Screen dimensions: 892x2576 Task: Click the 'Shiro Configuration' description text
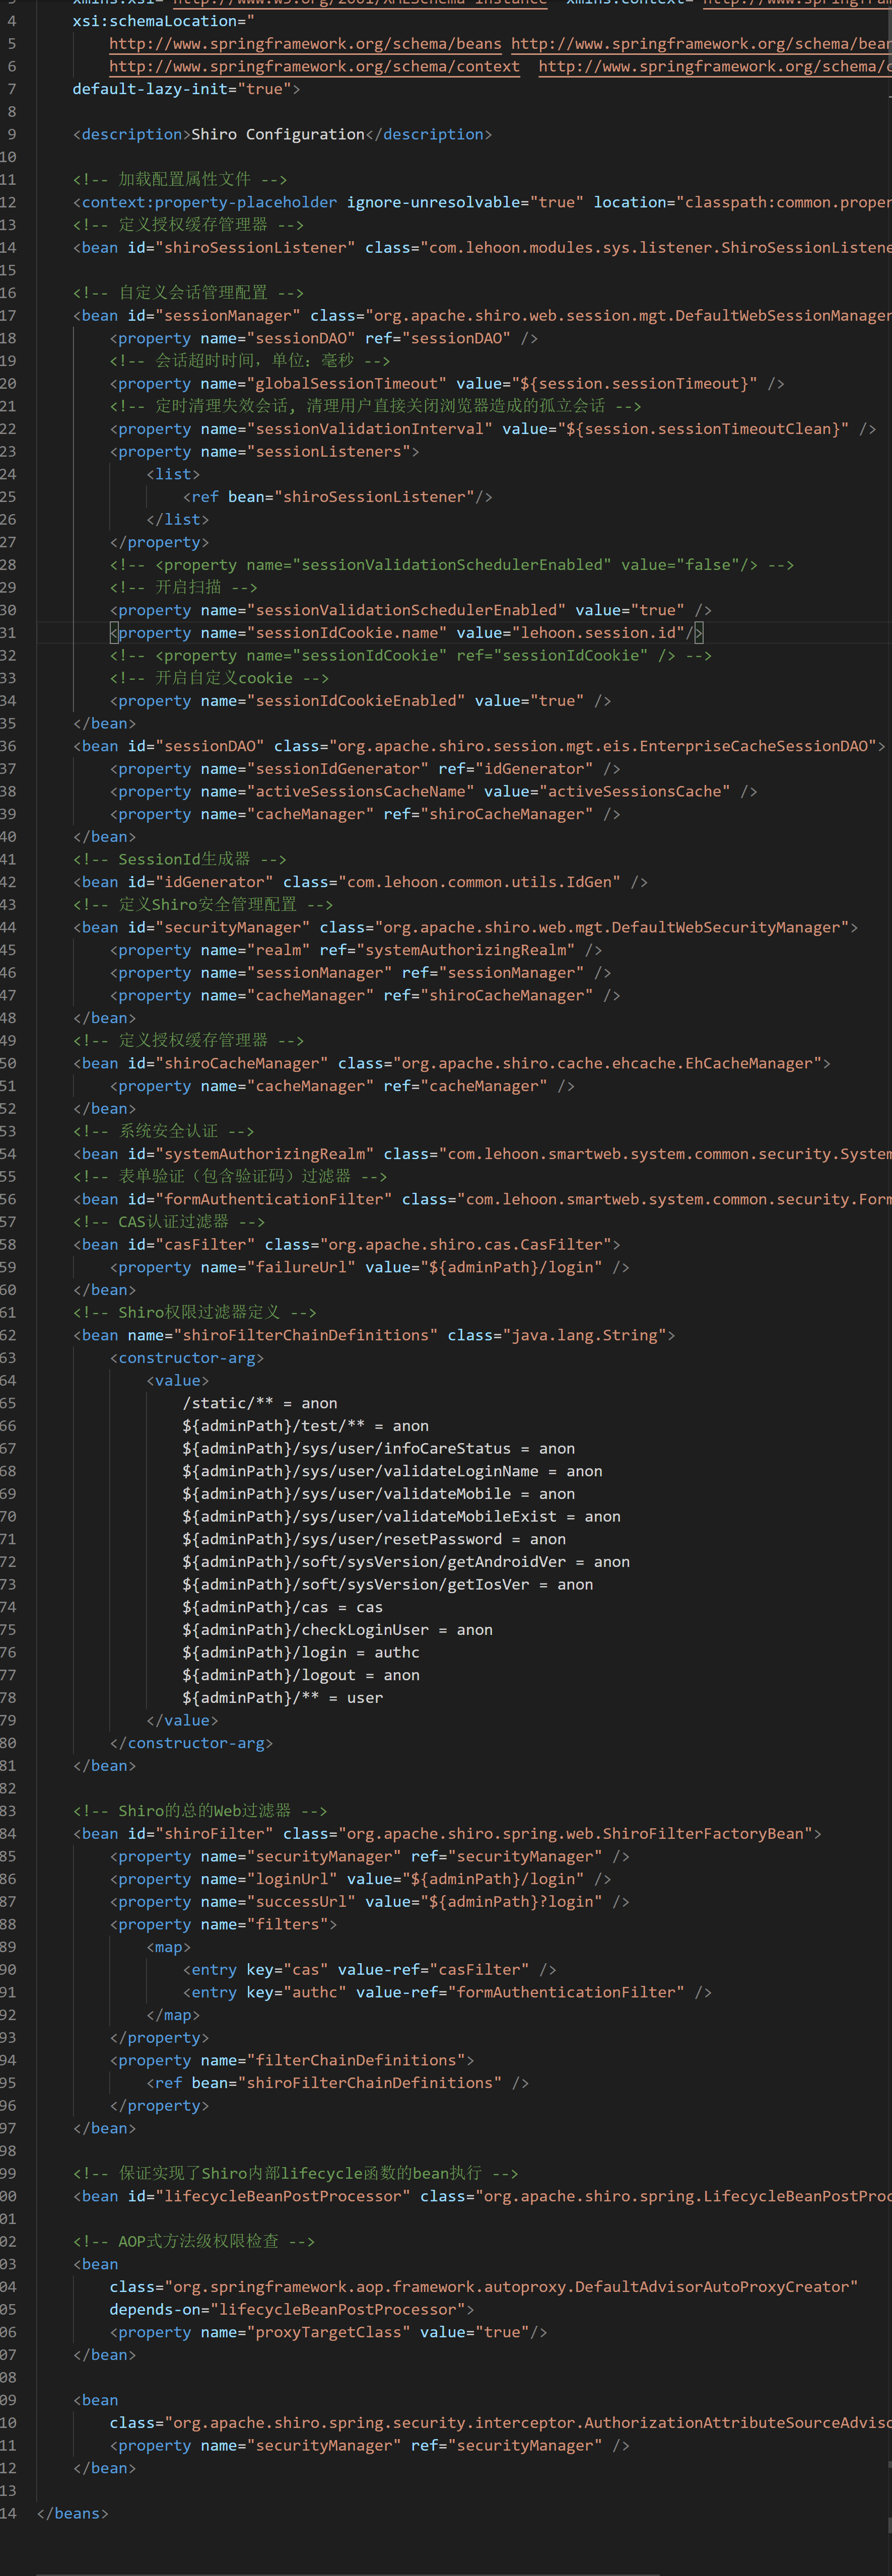click(278, 135)
